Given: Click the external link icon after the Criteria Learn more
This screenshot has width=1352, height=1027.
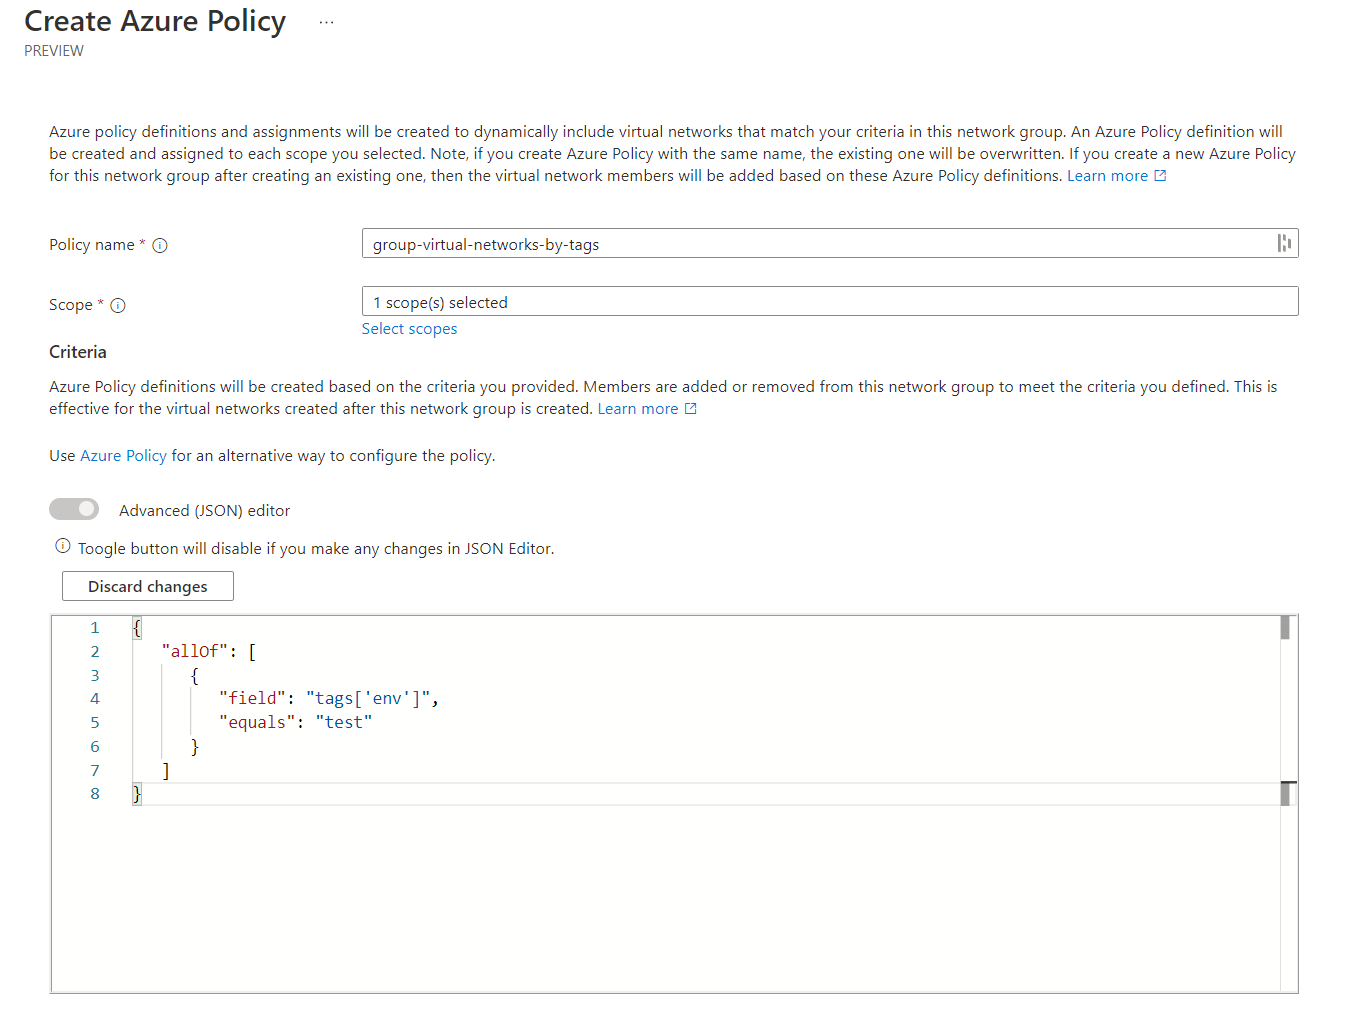Looking at the screenshot, I should point(690,409).
